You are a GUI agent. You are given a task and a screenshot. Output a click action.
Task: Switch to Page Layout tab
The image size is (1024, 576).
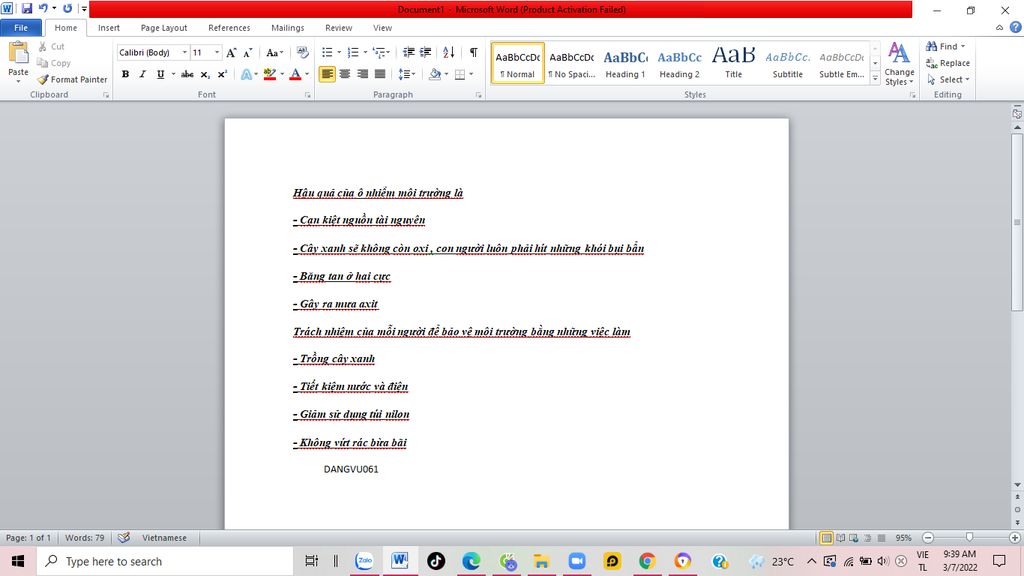coord(164,27)
